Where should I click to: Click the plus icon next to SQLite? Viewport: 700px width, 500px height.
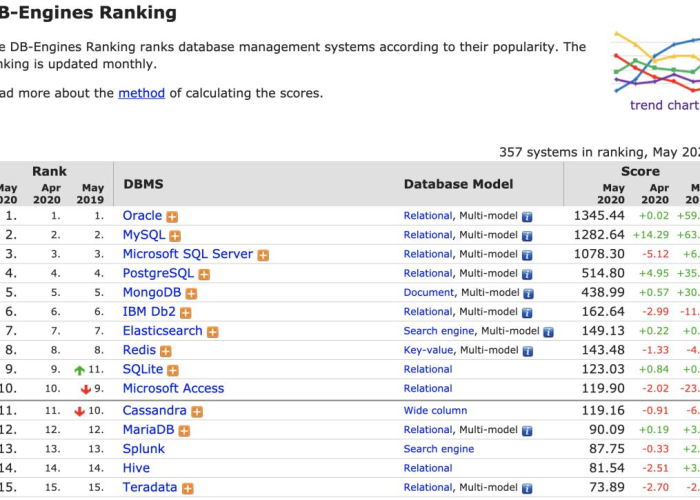[x=173, y=371]
